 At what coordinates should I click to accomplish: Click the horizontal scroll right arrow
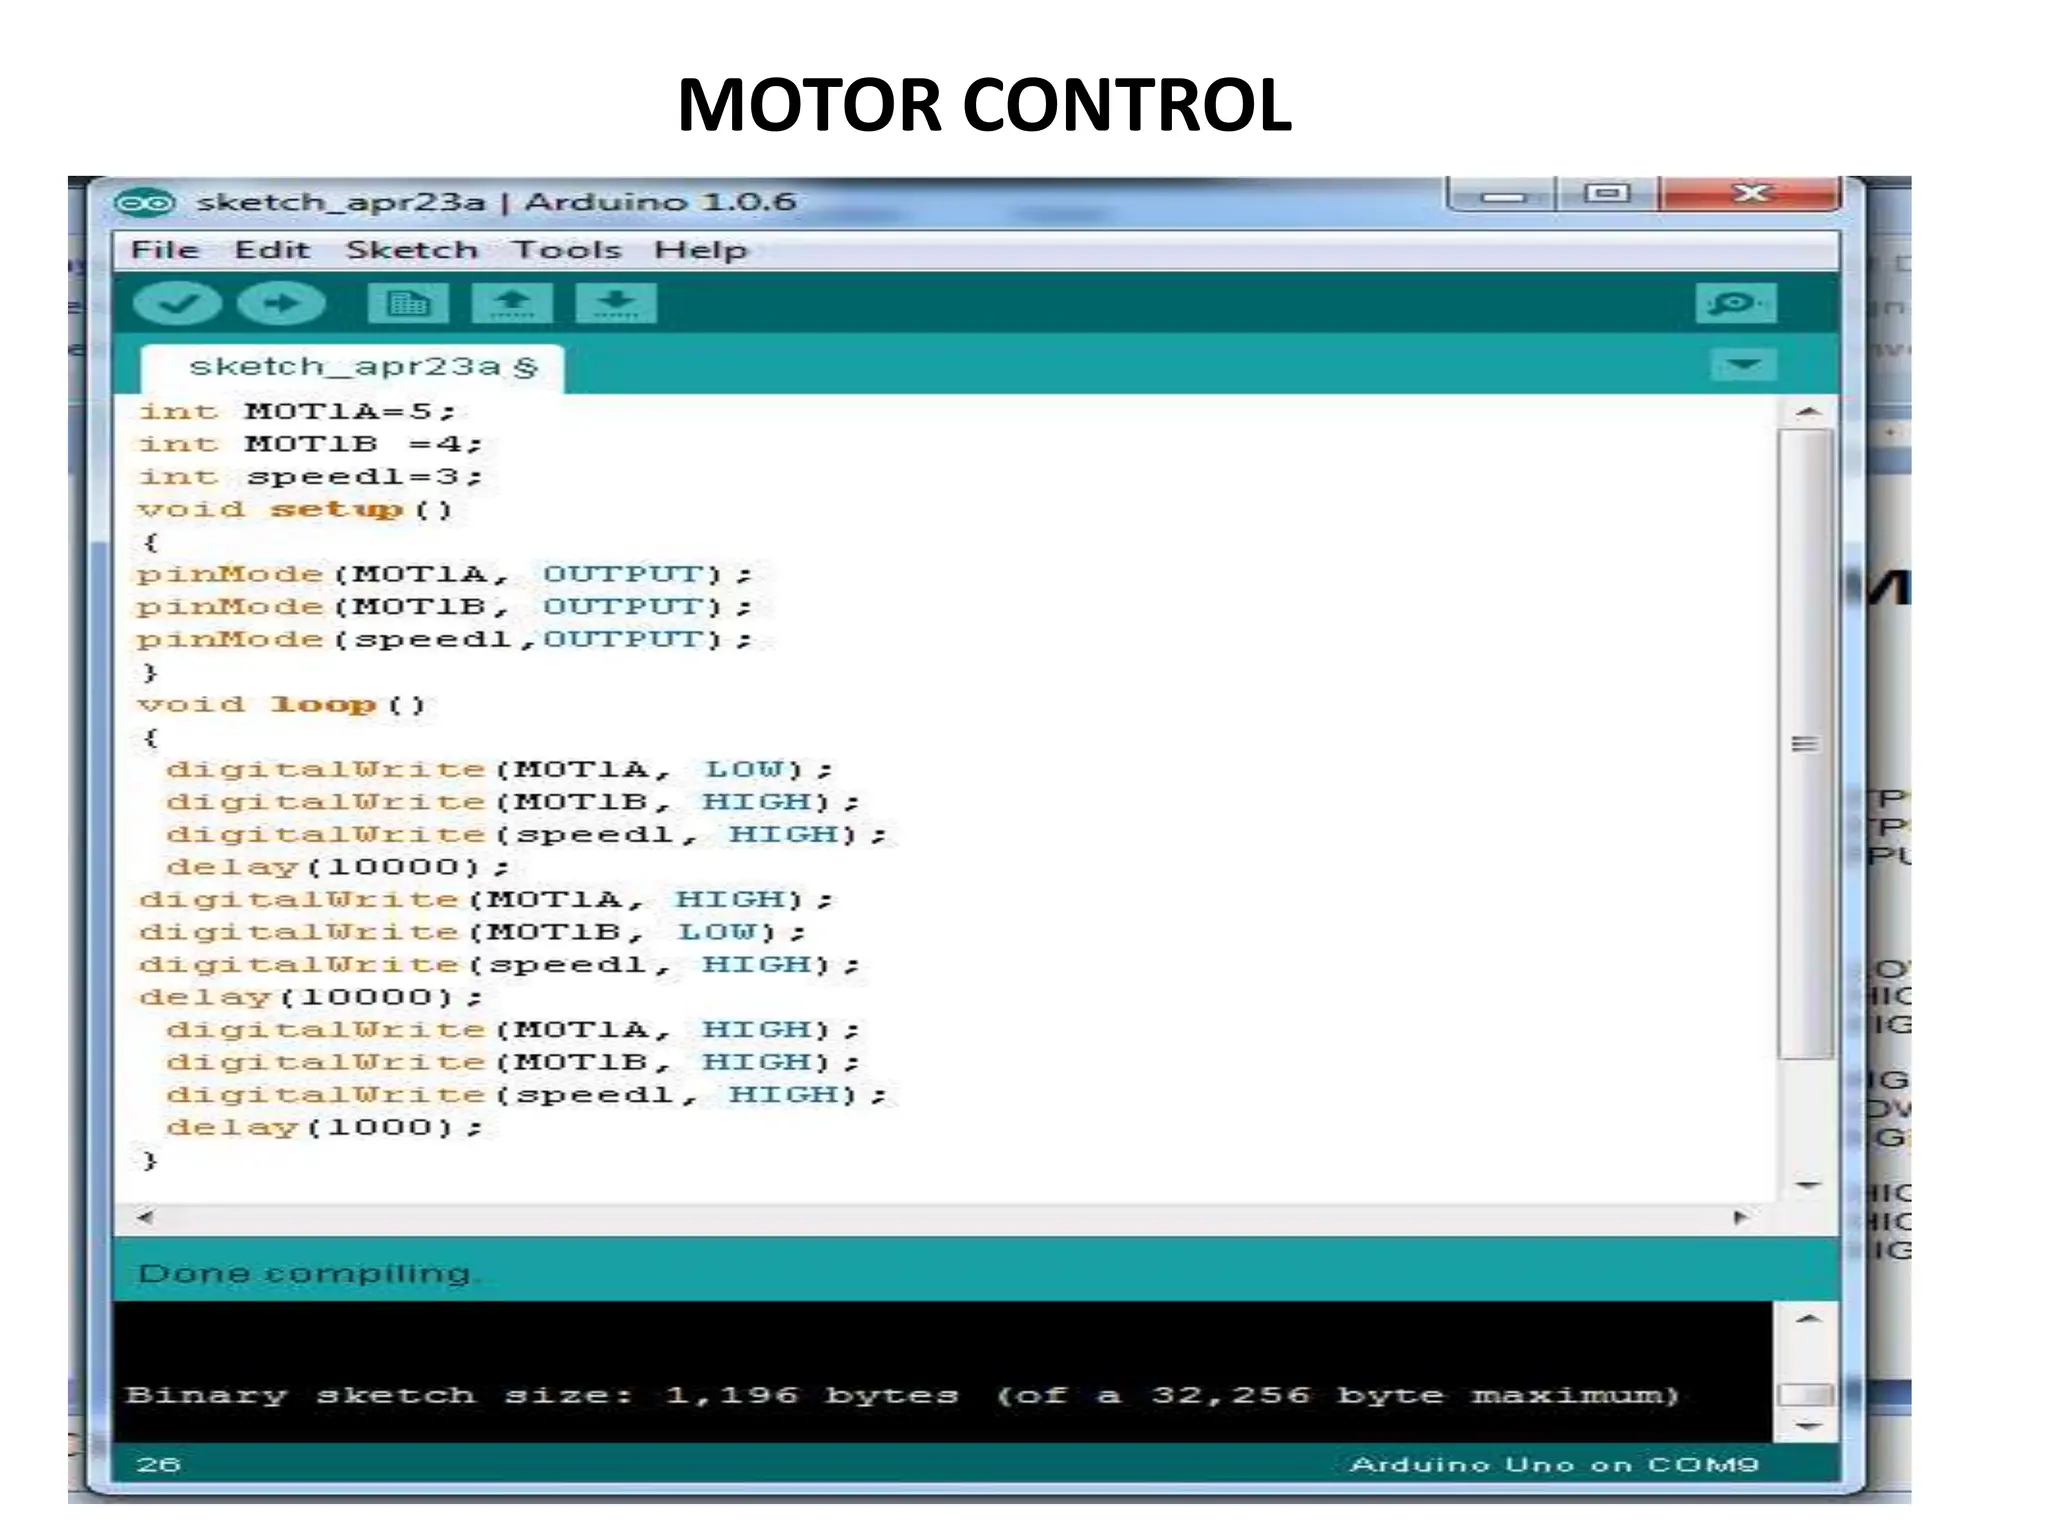pos(1741,1218)
